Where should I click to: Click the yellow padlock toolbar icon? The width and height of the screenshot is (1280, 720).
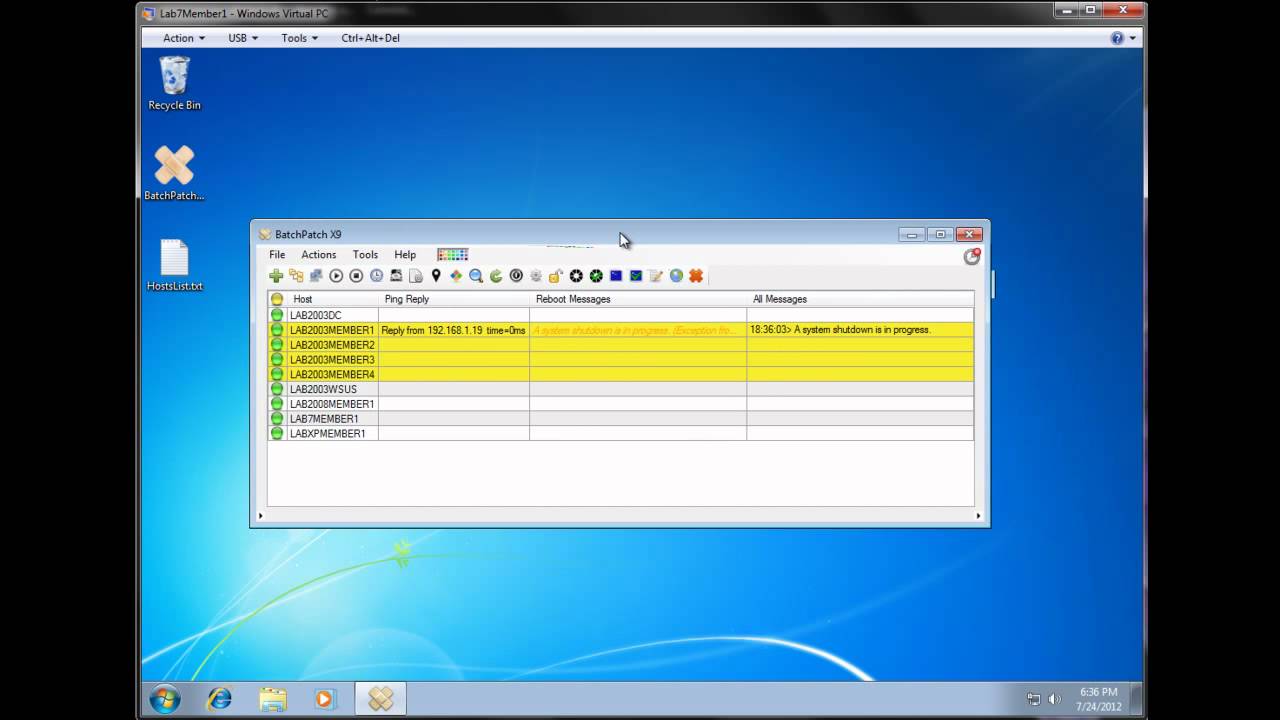556,276
